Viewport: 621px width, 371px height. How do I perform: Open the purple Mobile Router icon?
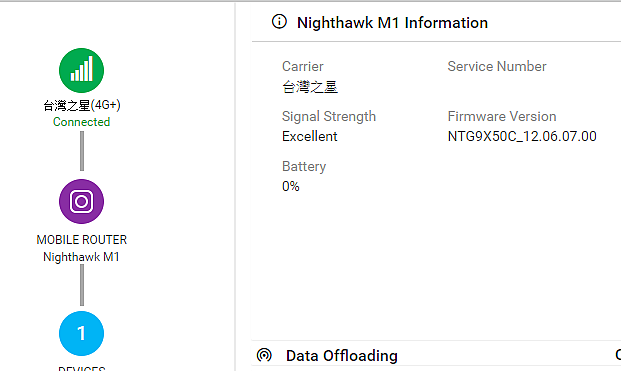pyautogui.click(x=82, y=202)
